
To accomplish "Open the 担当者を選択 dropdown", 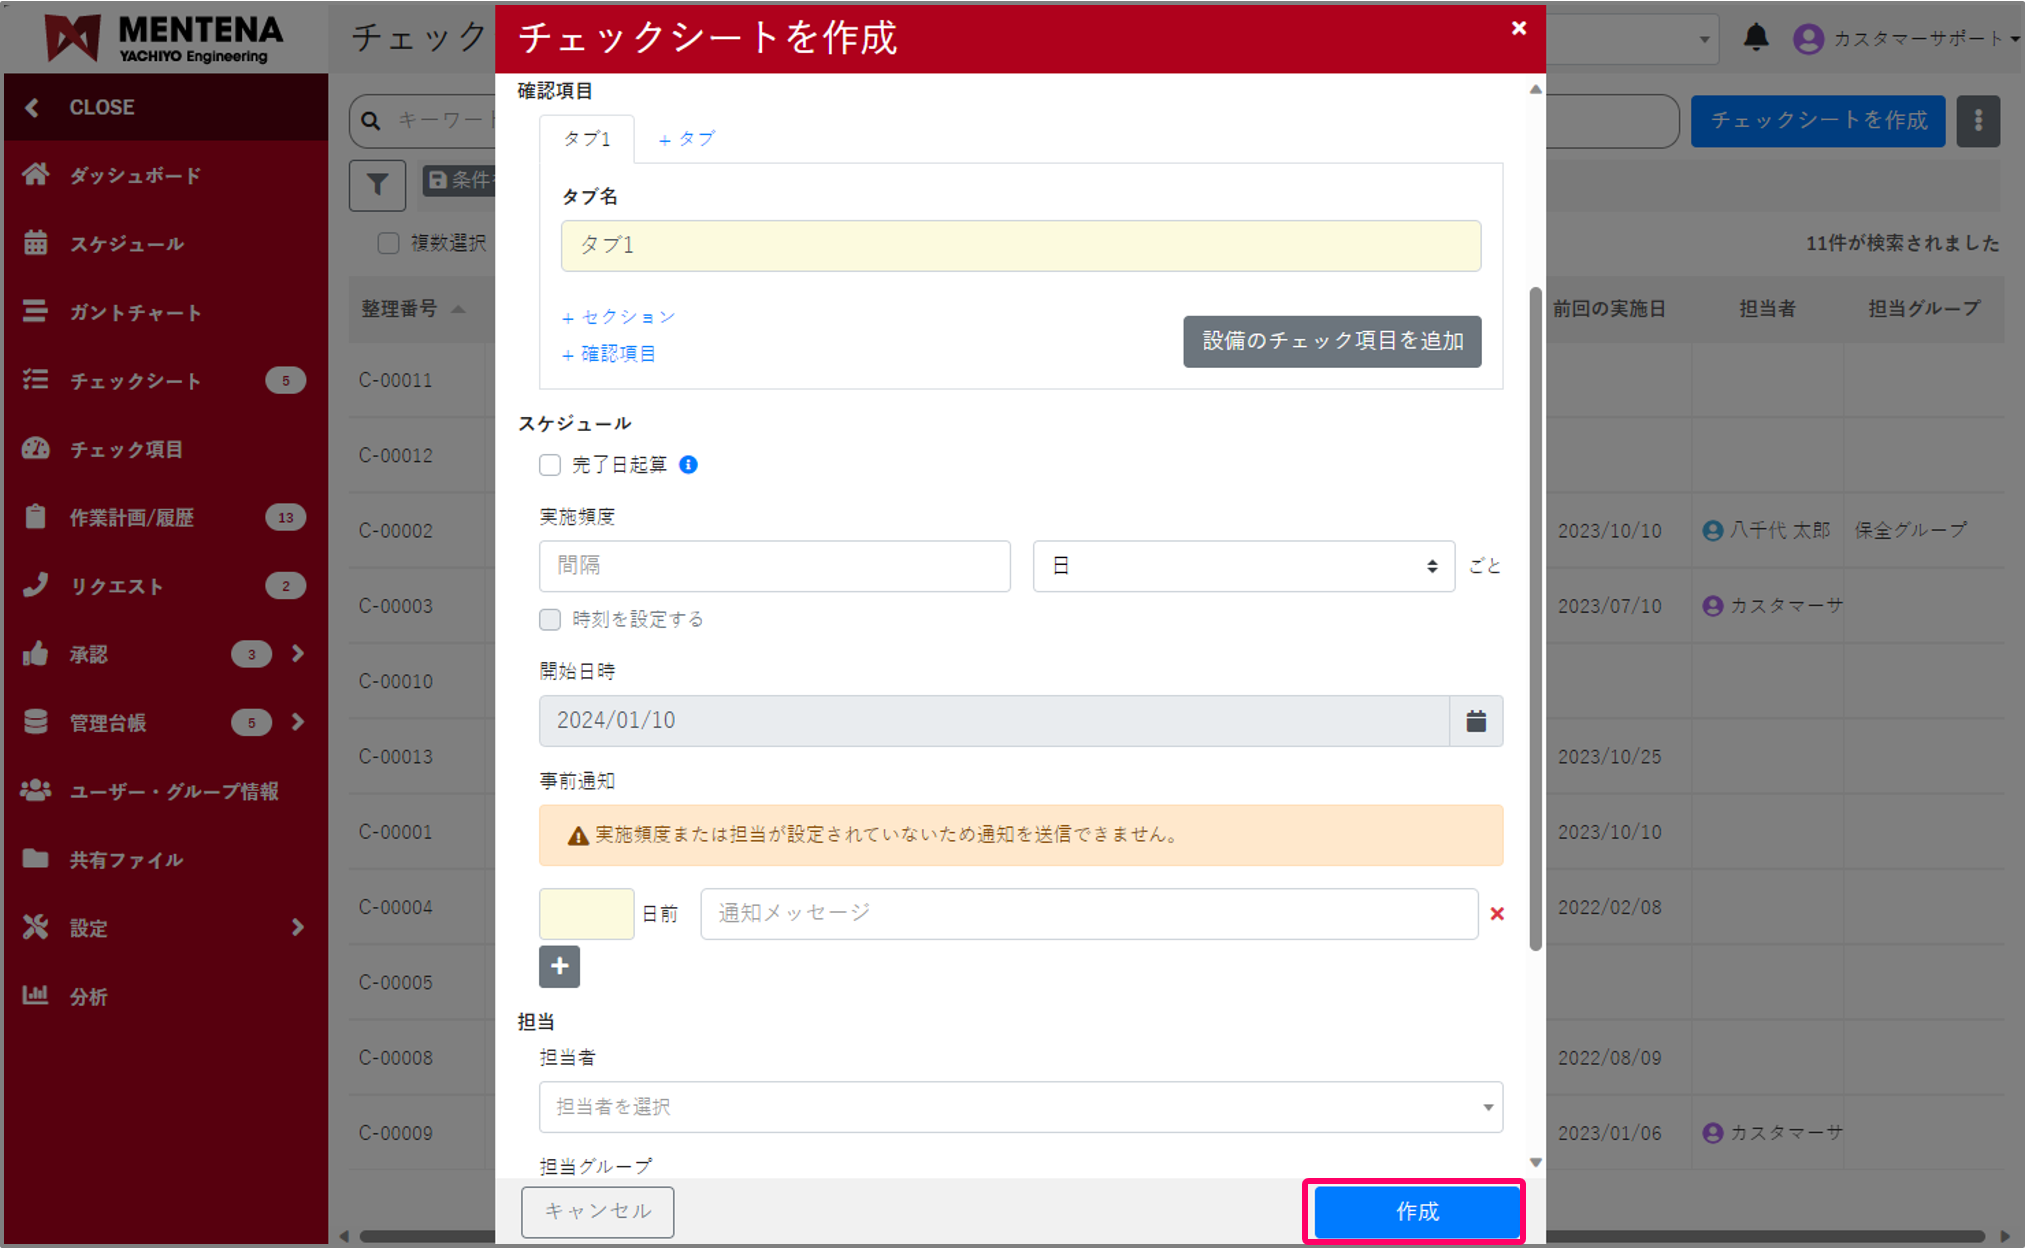I will (x=1019, y=1107).
